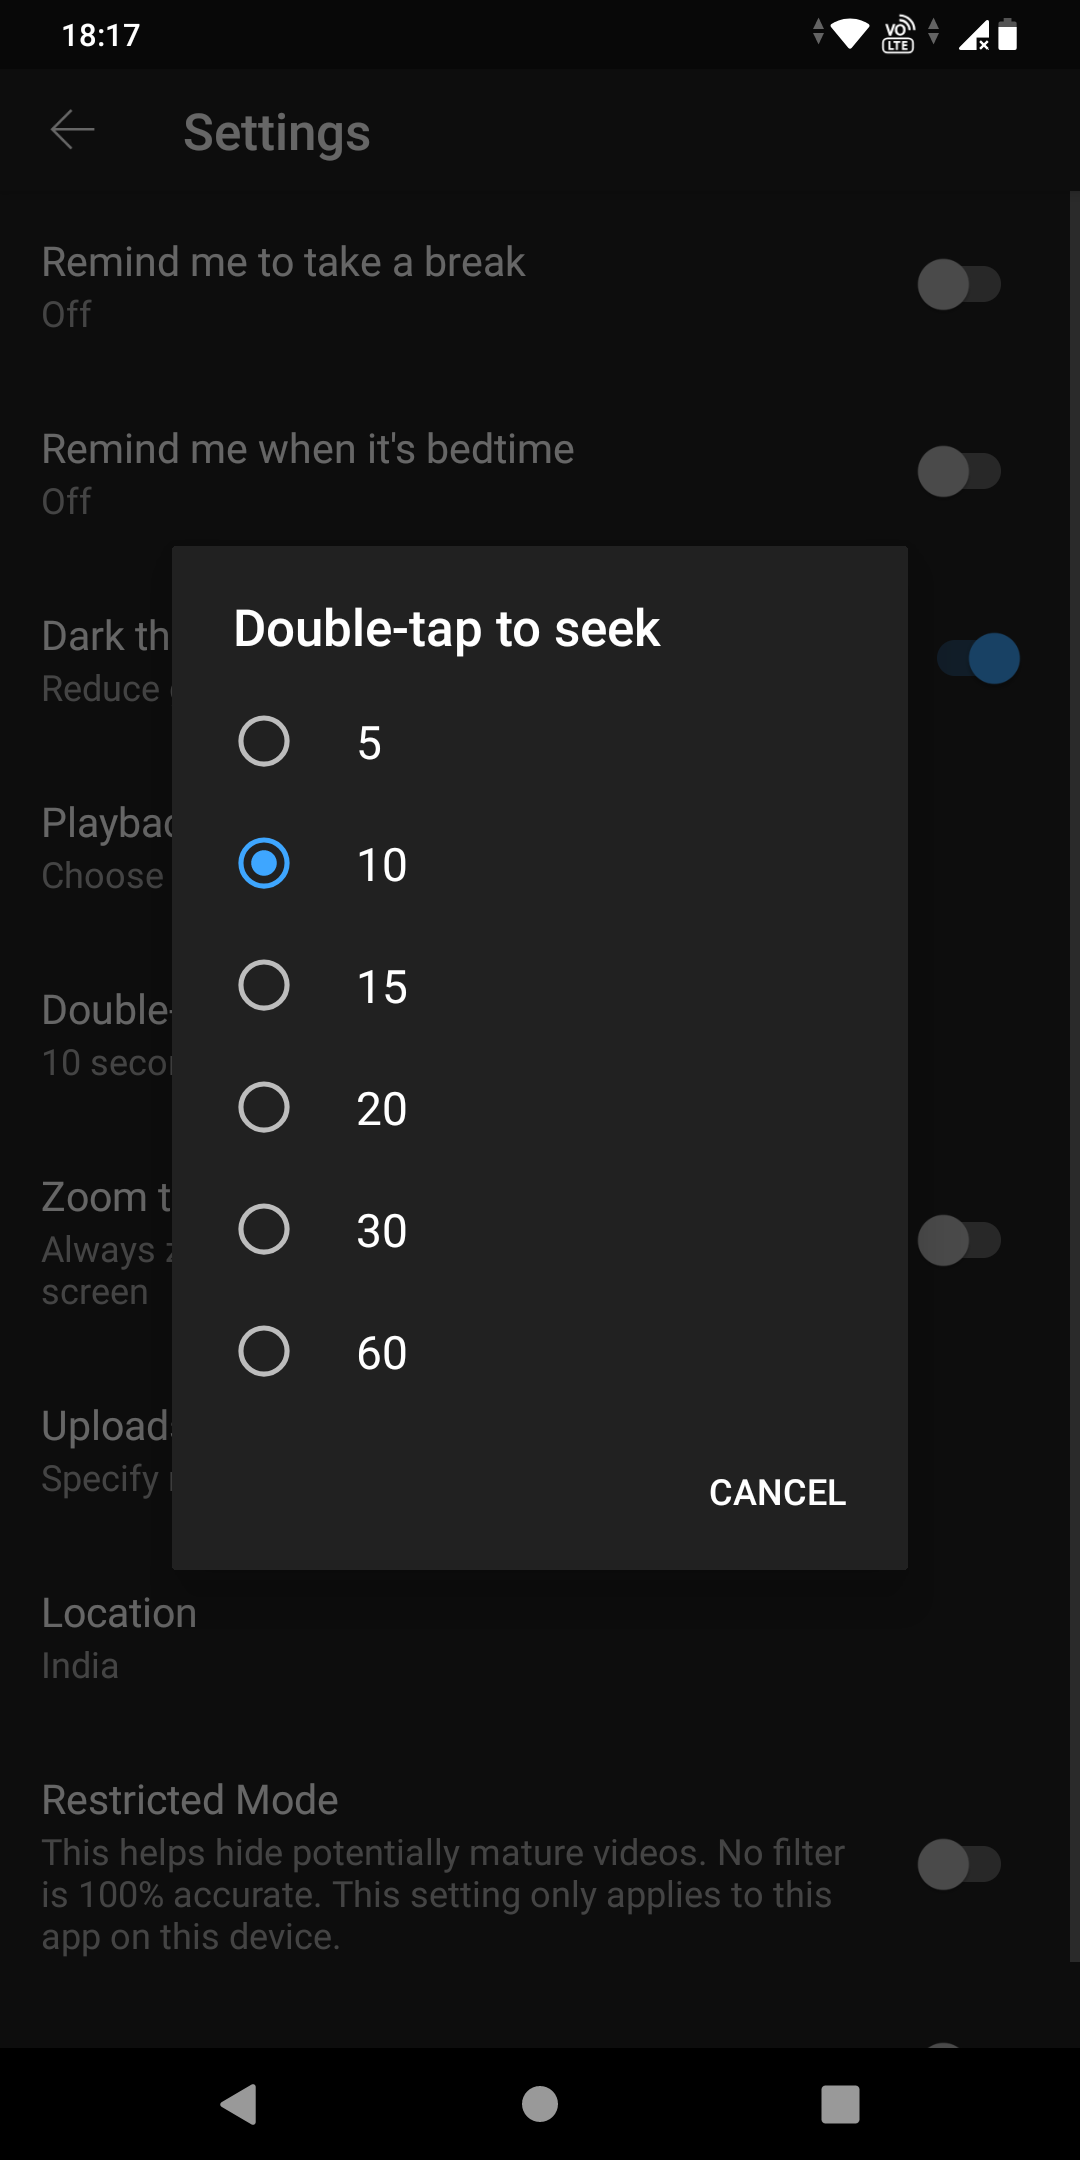Pick the 60 seconds seek option
Image resolution: width=1080 pixels, height=2160 pixels.
tap(264, 1352)
